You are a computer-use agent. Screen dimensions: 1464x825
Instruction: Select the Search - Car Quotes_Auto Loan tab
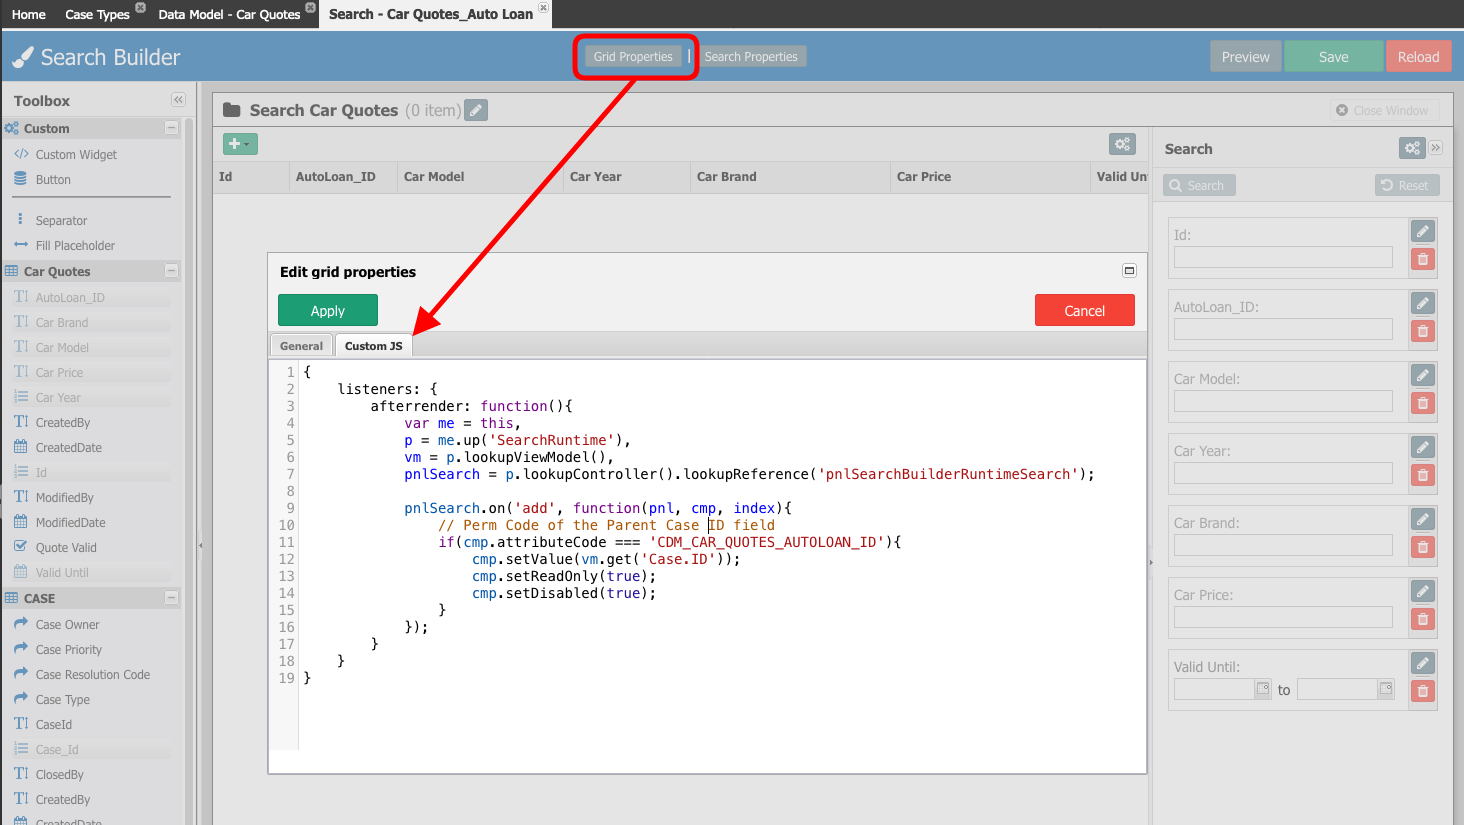431,14
